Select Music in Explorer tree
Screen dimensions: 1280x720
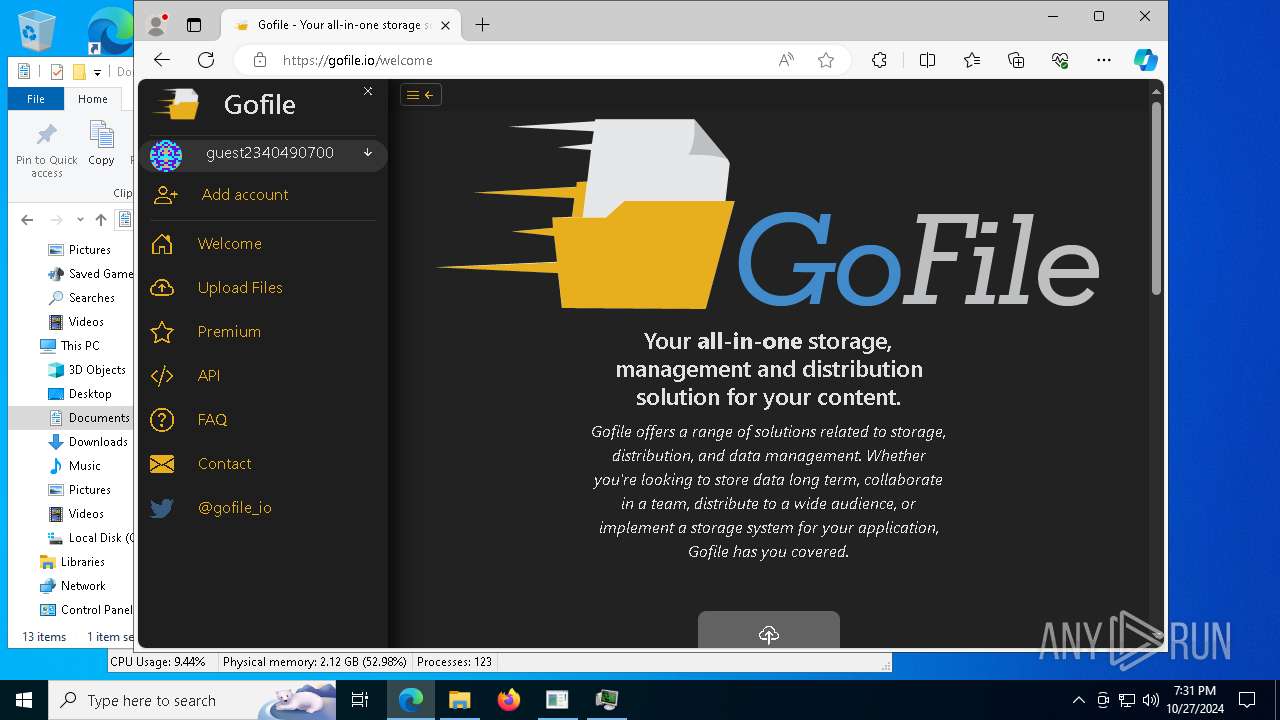coord(76,466)
